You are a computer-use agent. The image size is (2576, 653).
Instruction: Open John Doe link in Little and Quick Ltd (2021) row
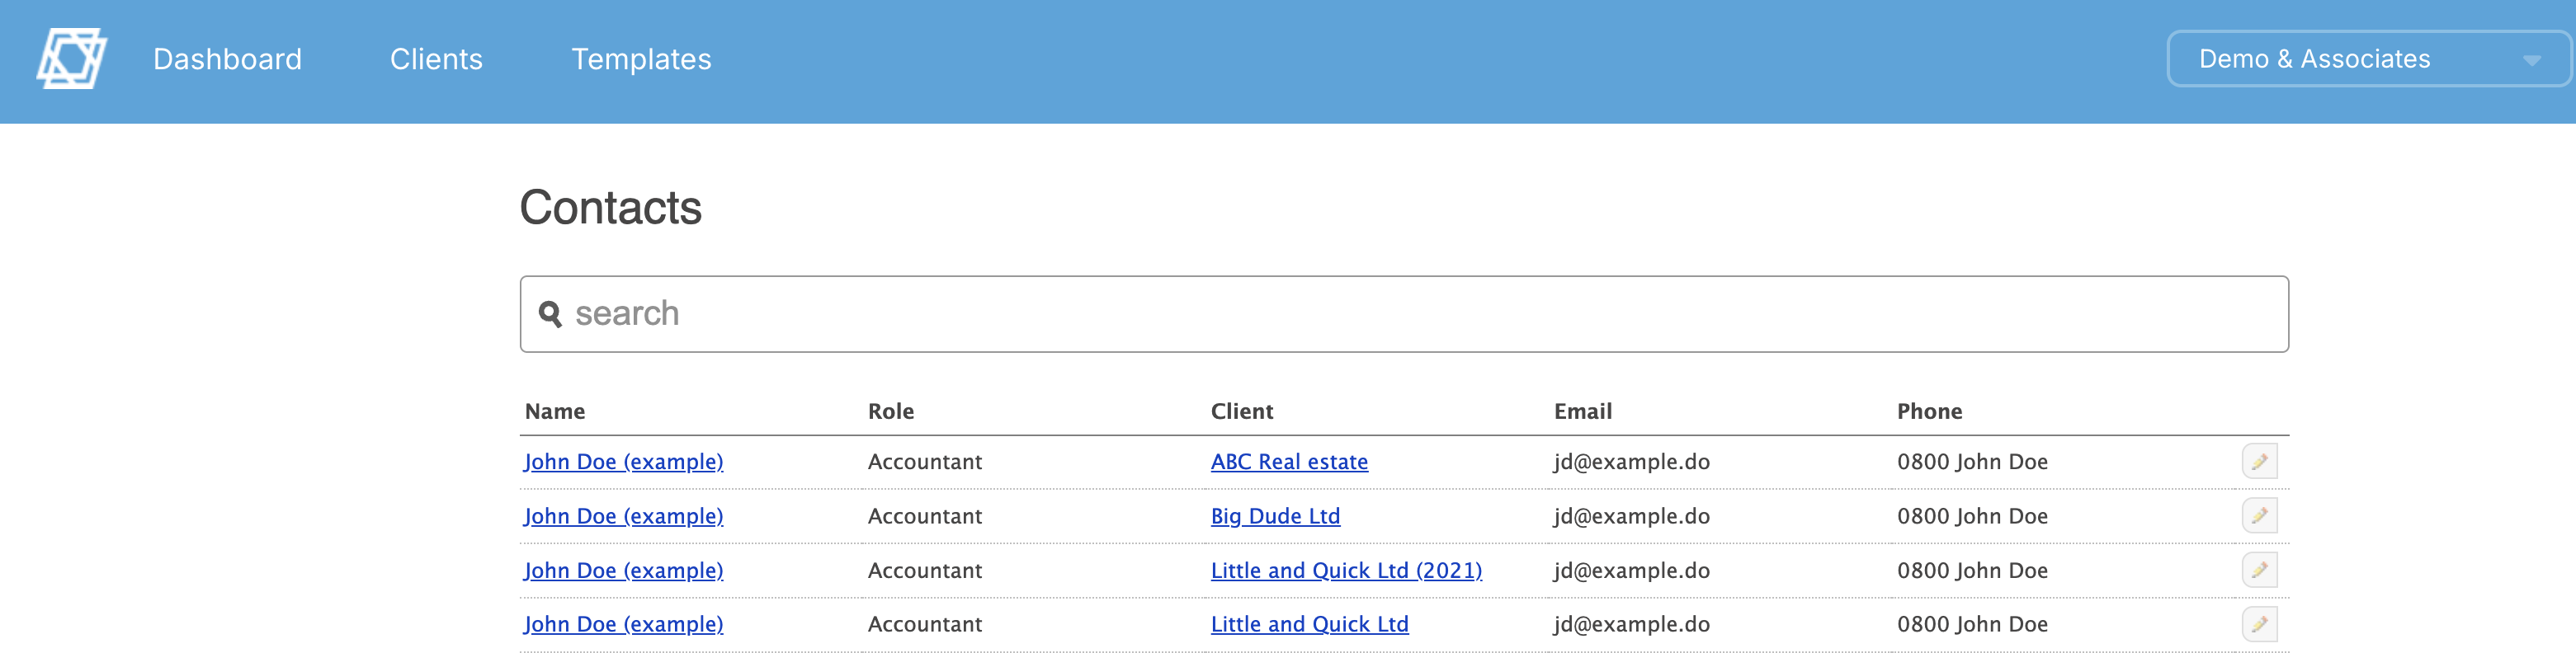pos(623,570)
